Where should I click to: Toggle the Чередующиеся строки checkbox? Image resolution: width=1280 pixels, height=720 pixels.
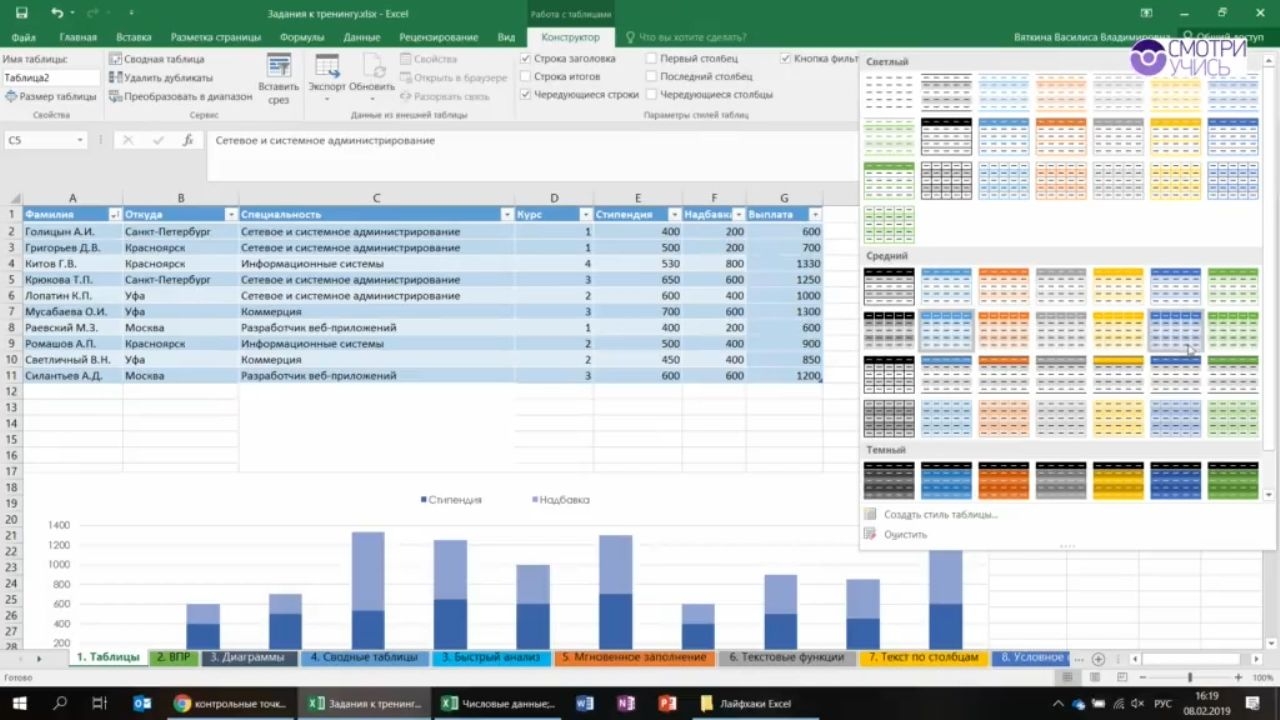(526, 94)
